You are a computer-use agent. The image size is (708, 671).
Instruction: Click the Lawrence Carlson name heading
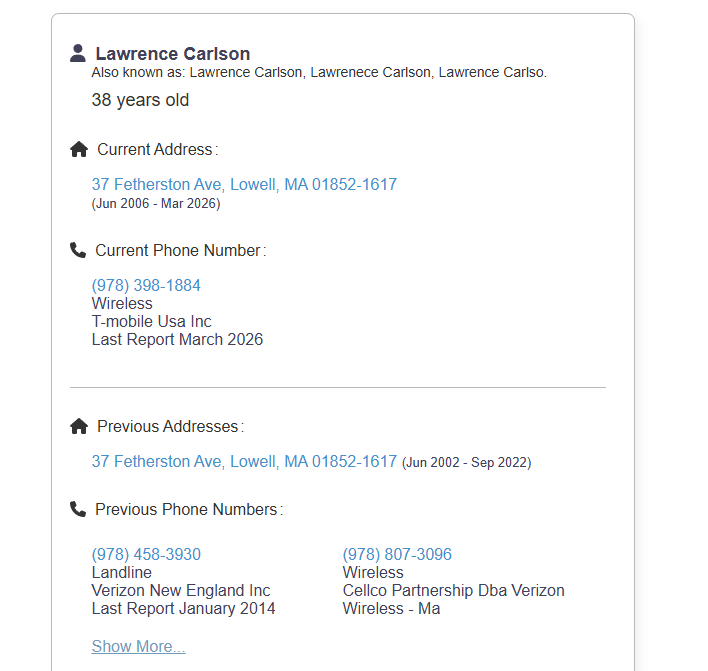173,54
